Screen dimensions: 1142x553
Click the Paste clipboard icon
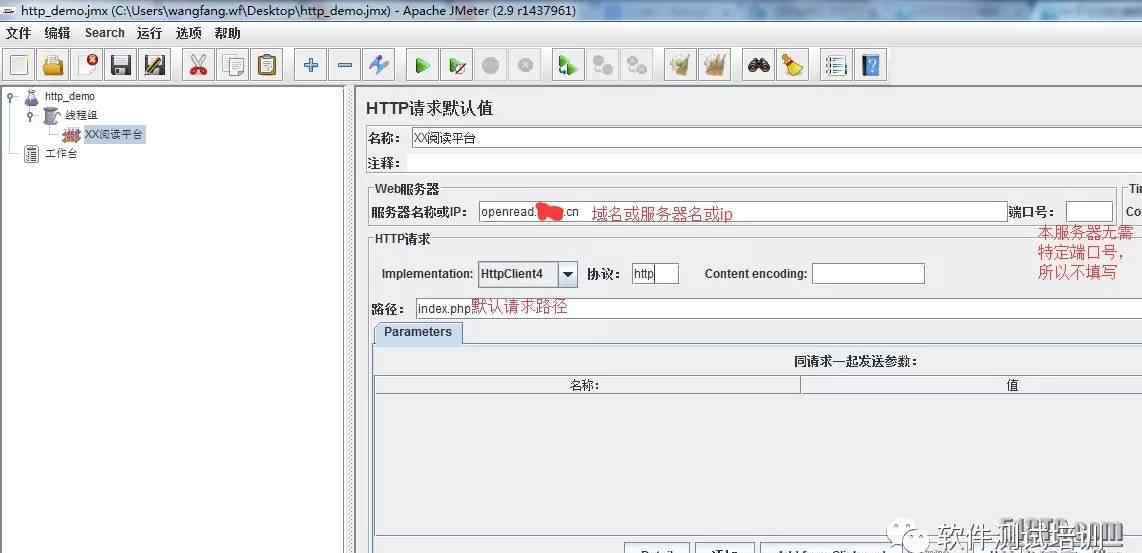[267, 66]
